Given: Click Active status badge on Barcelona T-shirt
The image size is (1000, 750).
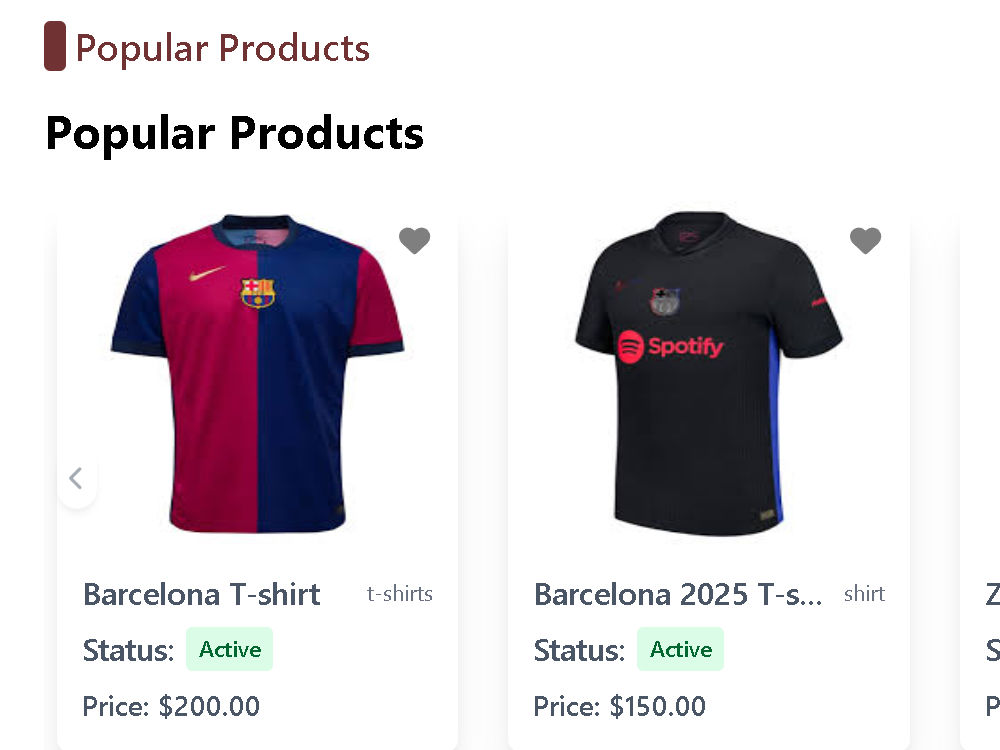Looking at the screenshot, I should [230, 649].
